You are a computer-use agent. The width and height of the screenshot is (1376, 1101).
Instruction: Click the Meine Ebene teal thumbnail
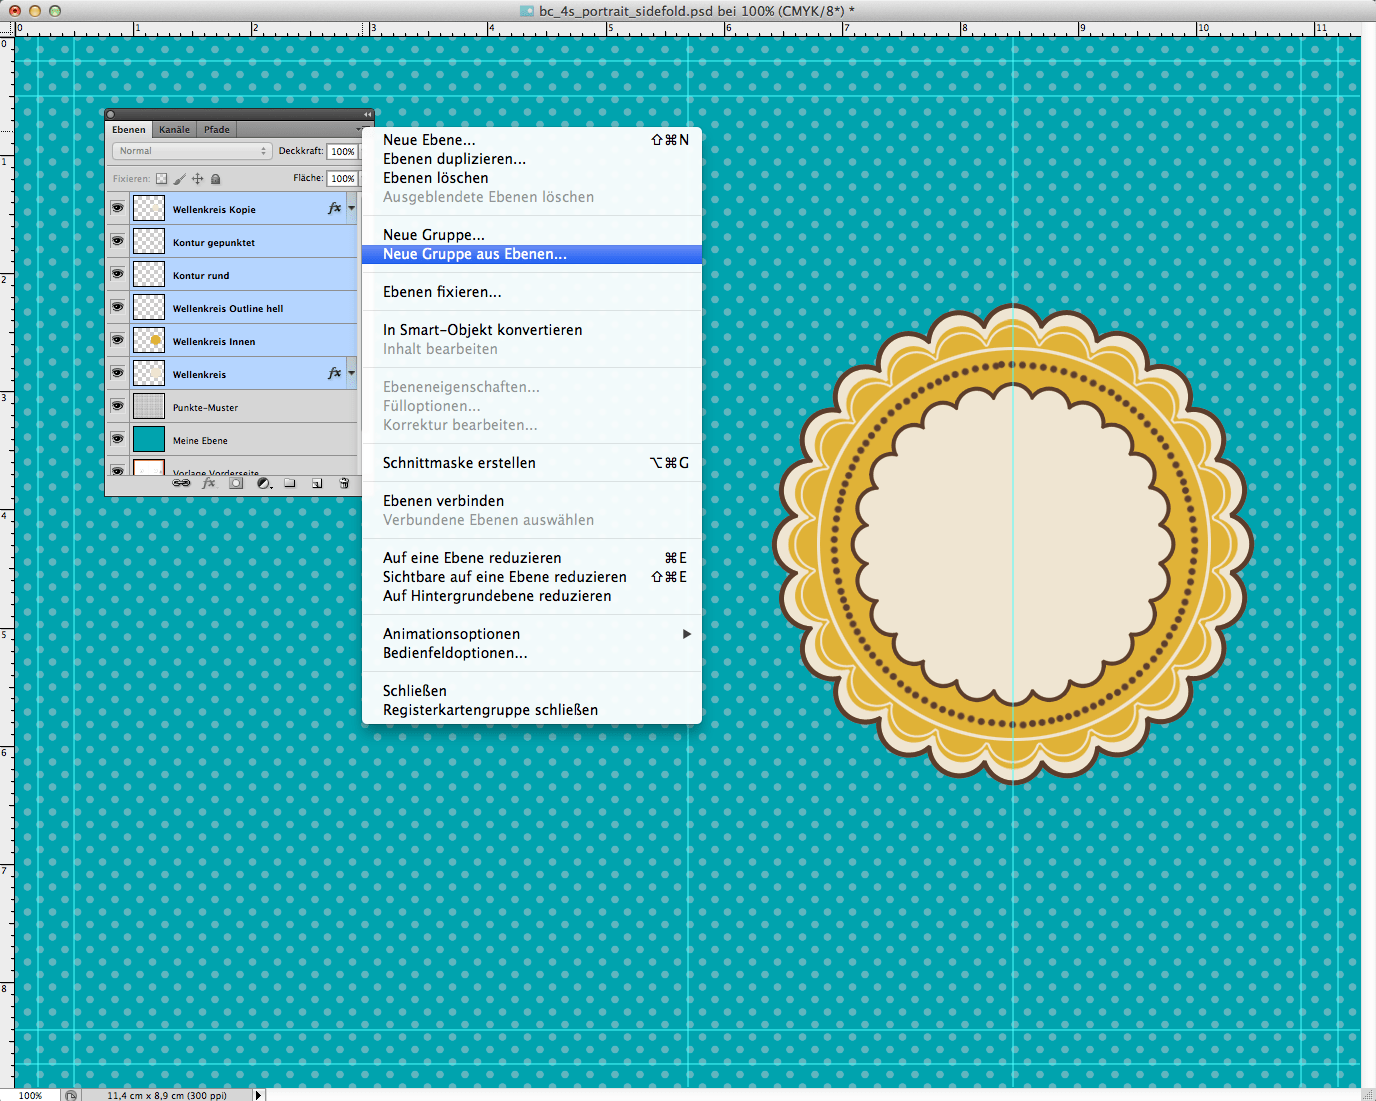(x=149, y=439)
